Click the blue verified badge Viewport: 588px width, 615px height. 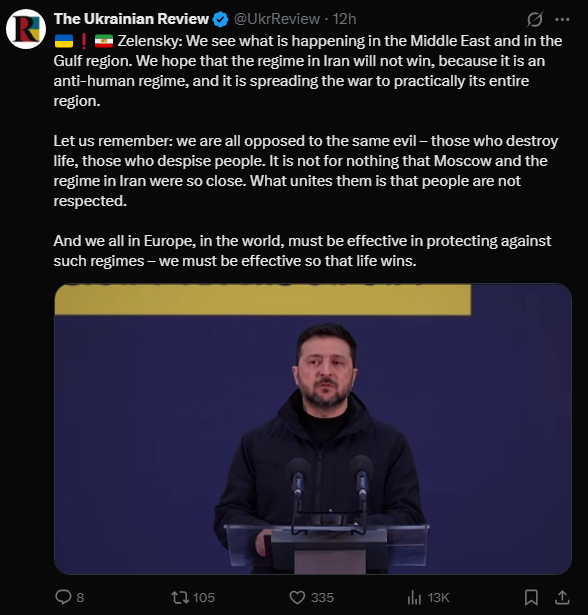(220, 19)
